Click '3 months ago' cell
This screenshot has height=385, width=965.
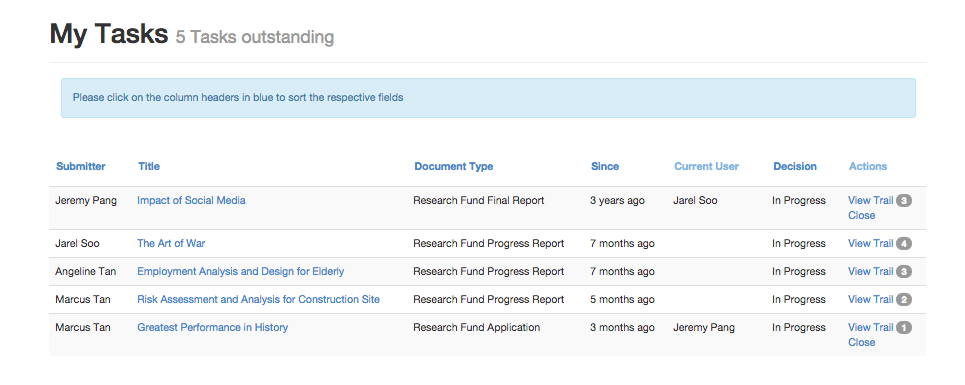pos(622,327)
